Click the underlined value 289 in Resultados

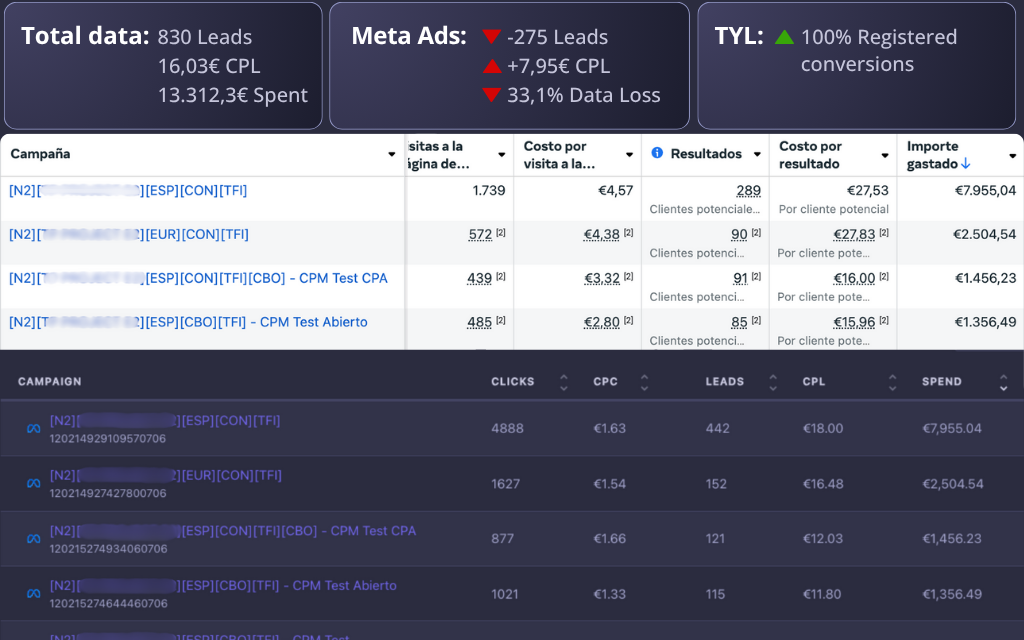coord(748,191)
